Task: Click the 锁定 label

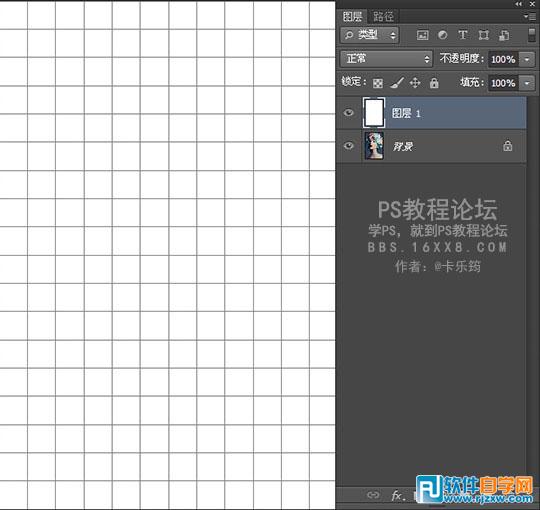Action: [x=354, y=82]
